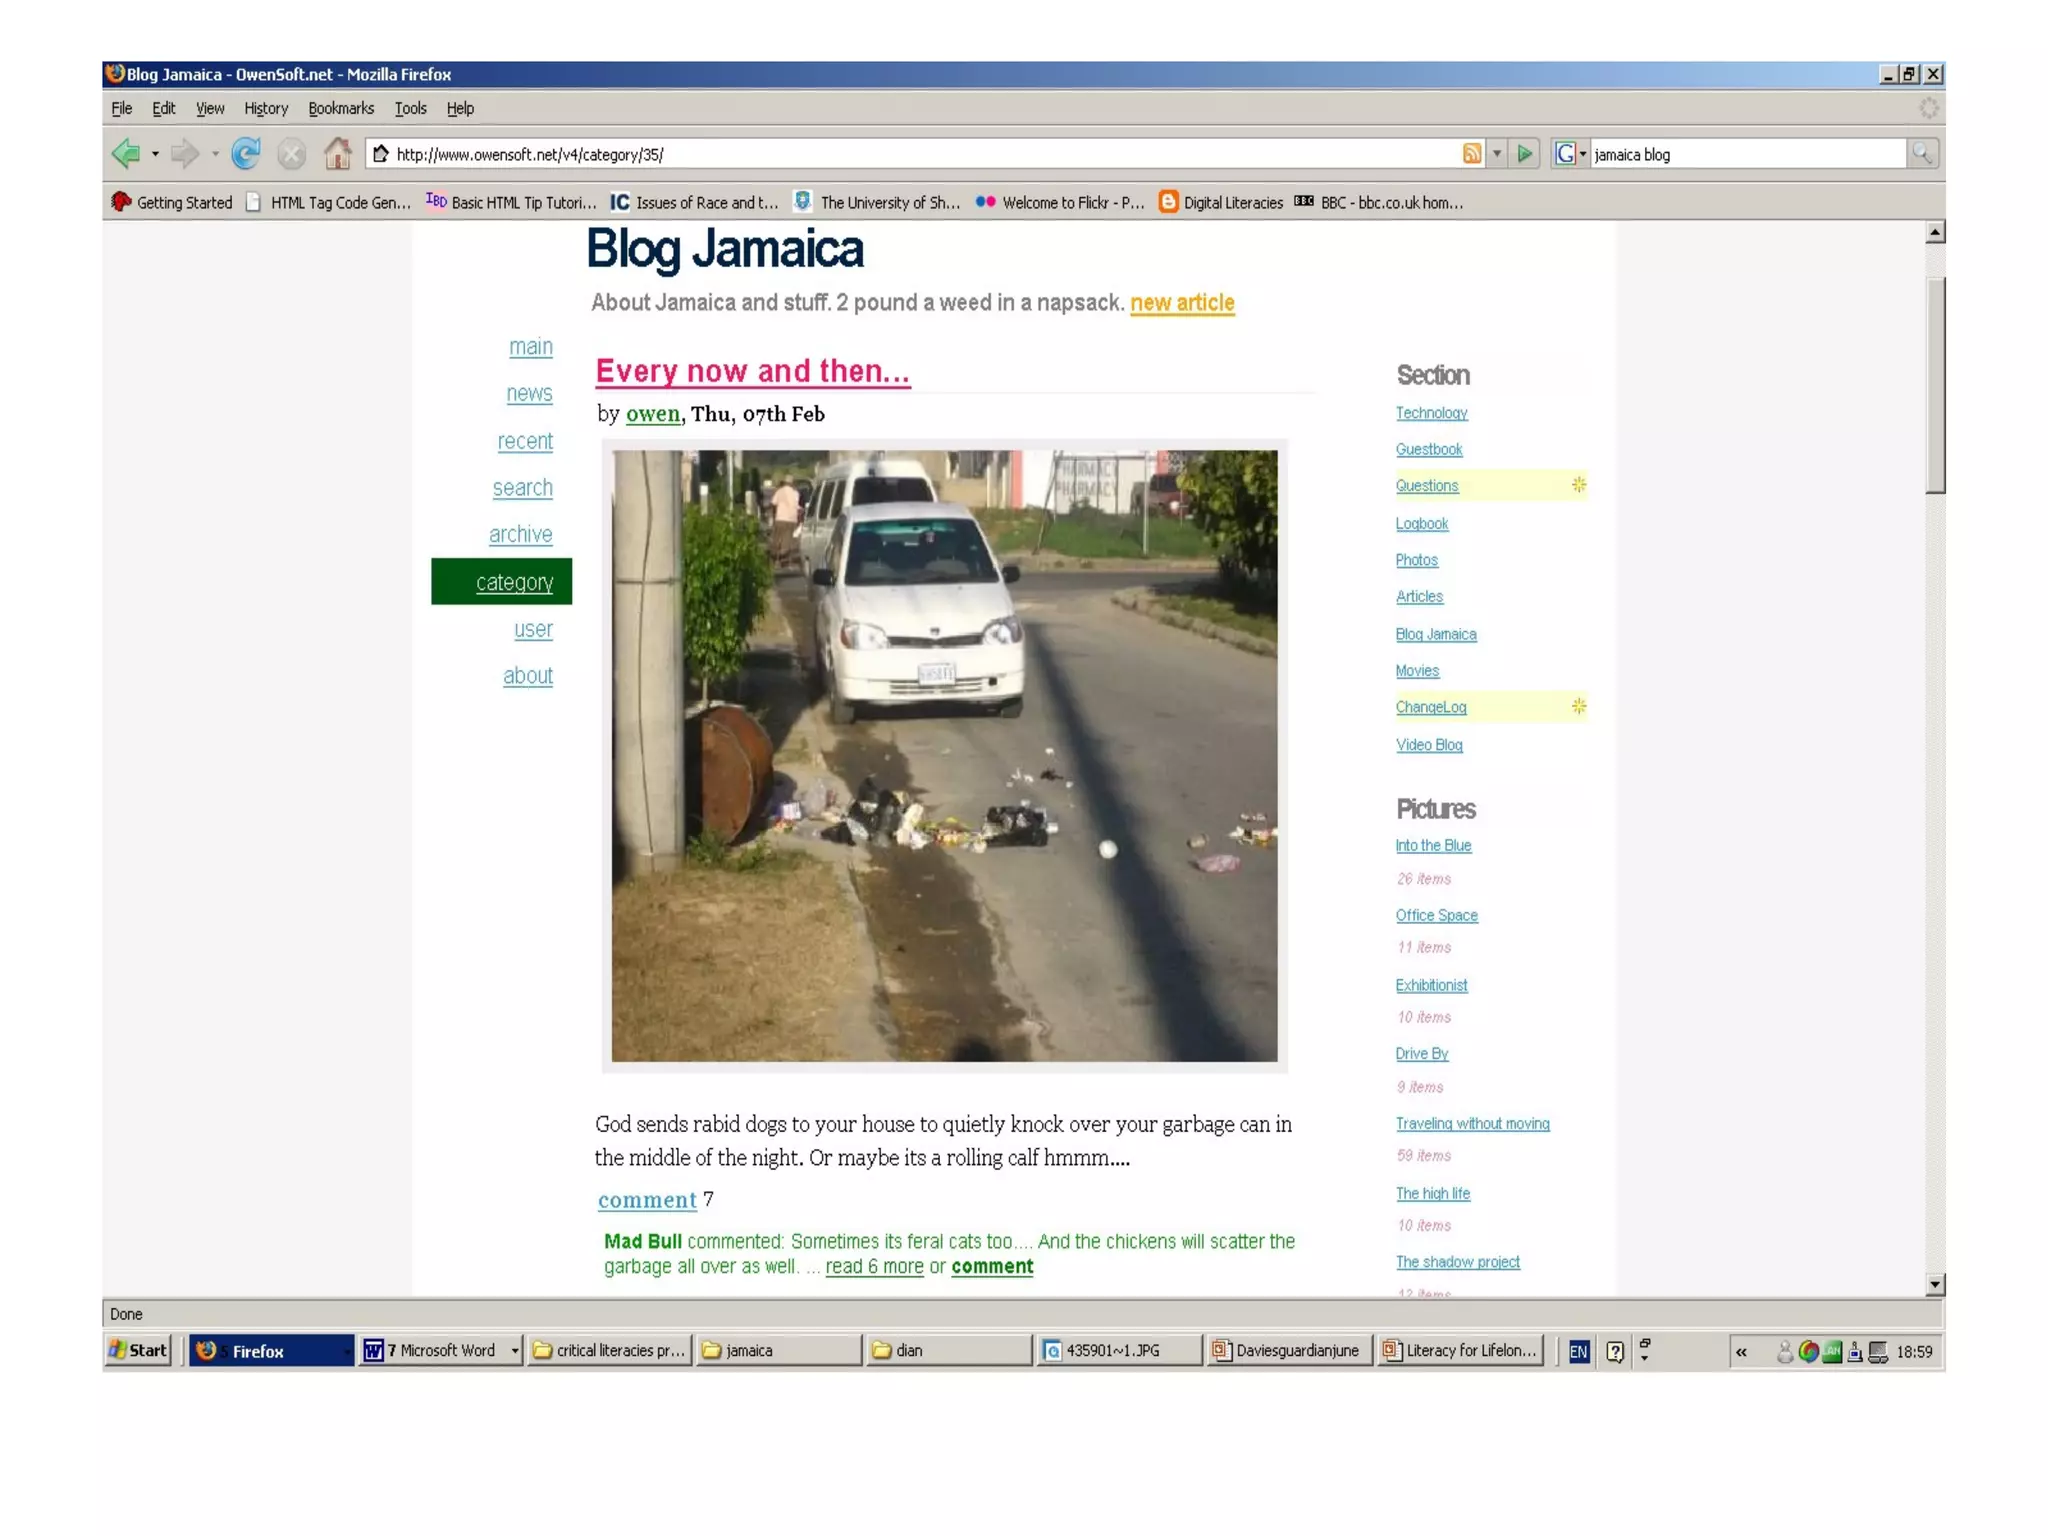Click the Back navigation arrow
The height and width of the screenshot is (1536, 2048).
coord(126,154)
